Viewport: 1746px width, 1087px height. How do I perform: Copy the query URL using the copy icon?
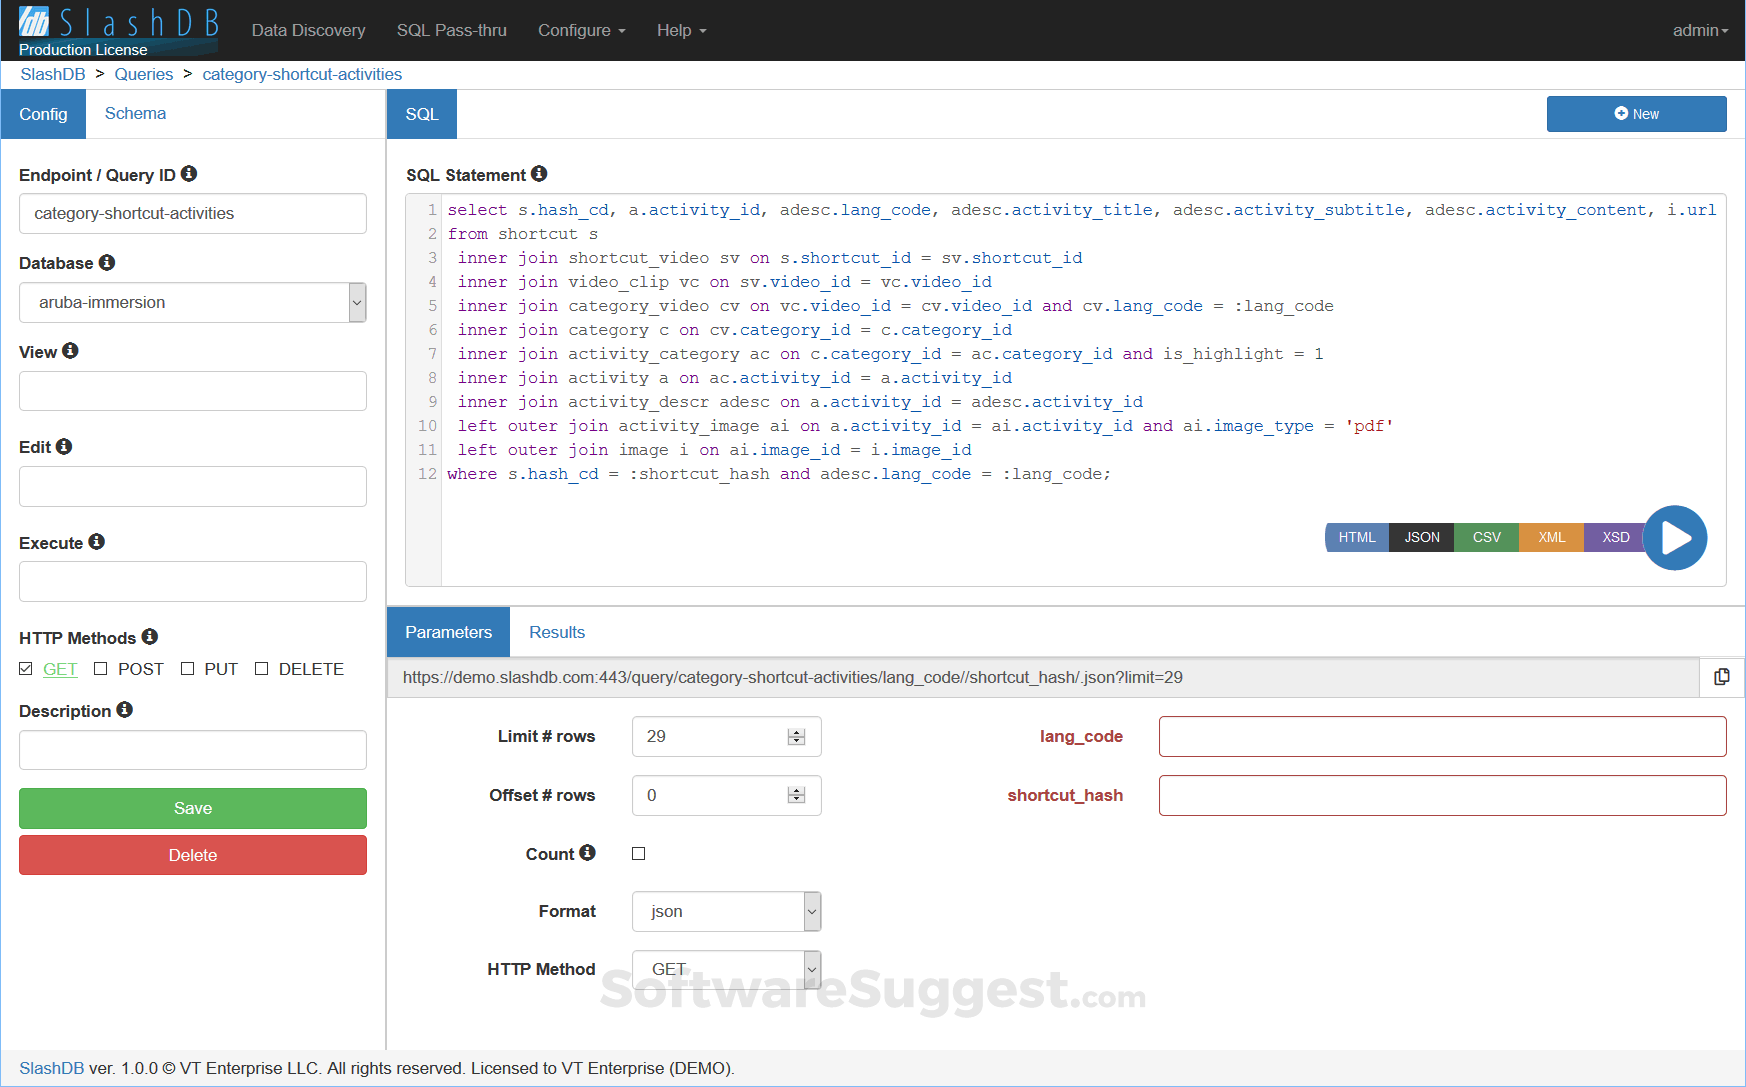(x=1722, y=677)
